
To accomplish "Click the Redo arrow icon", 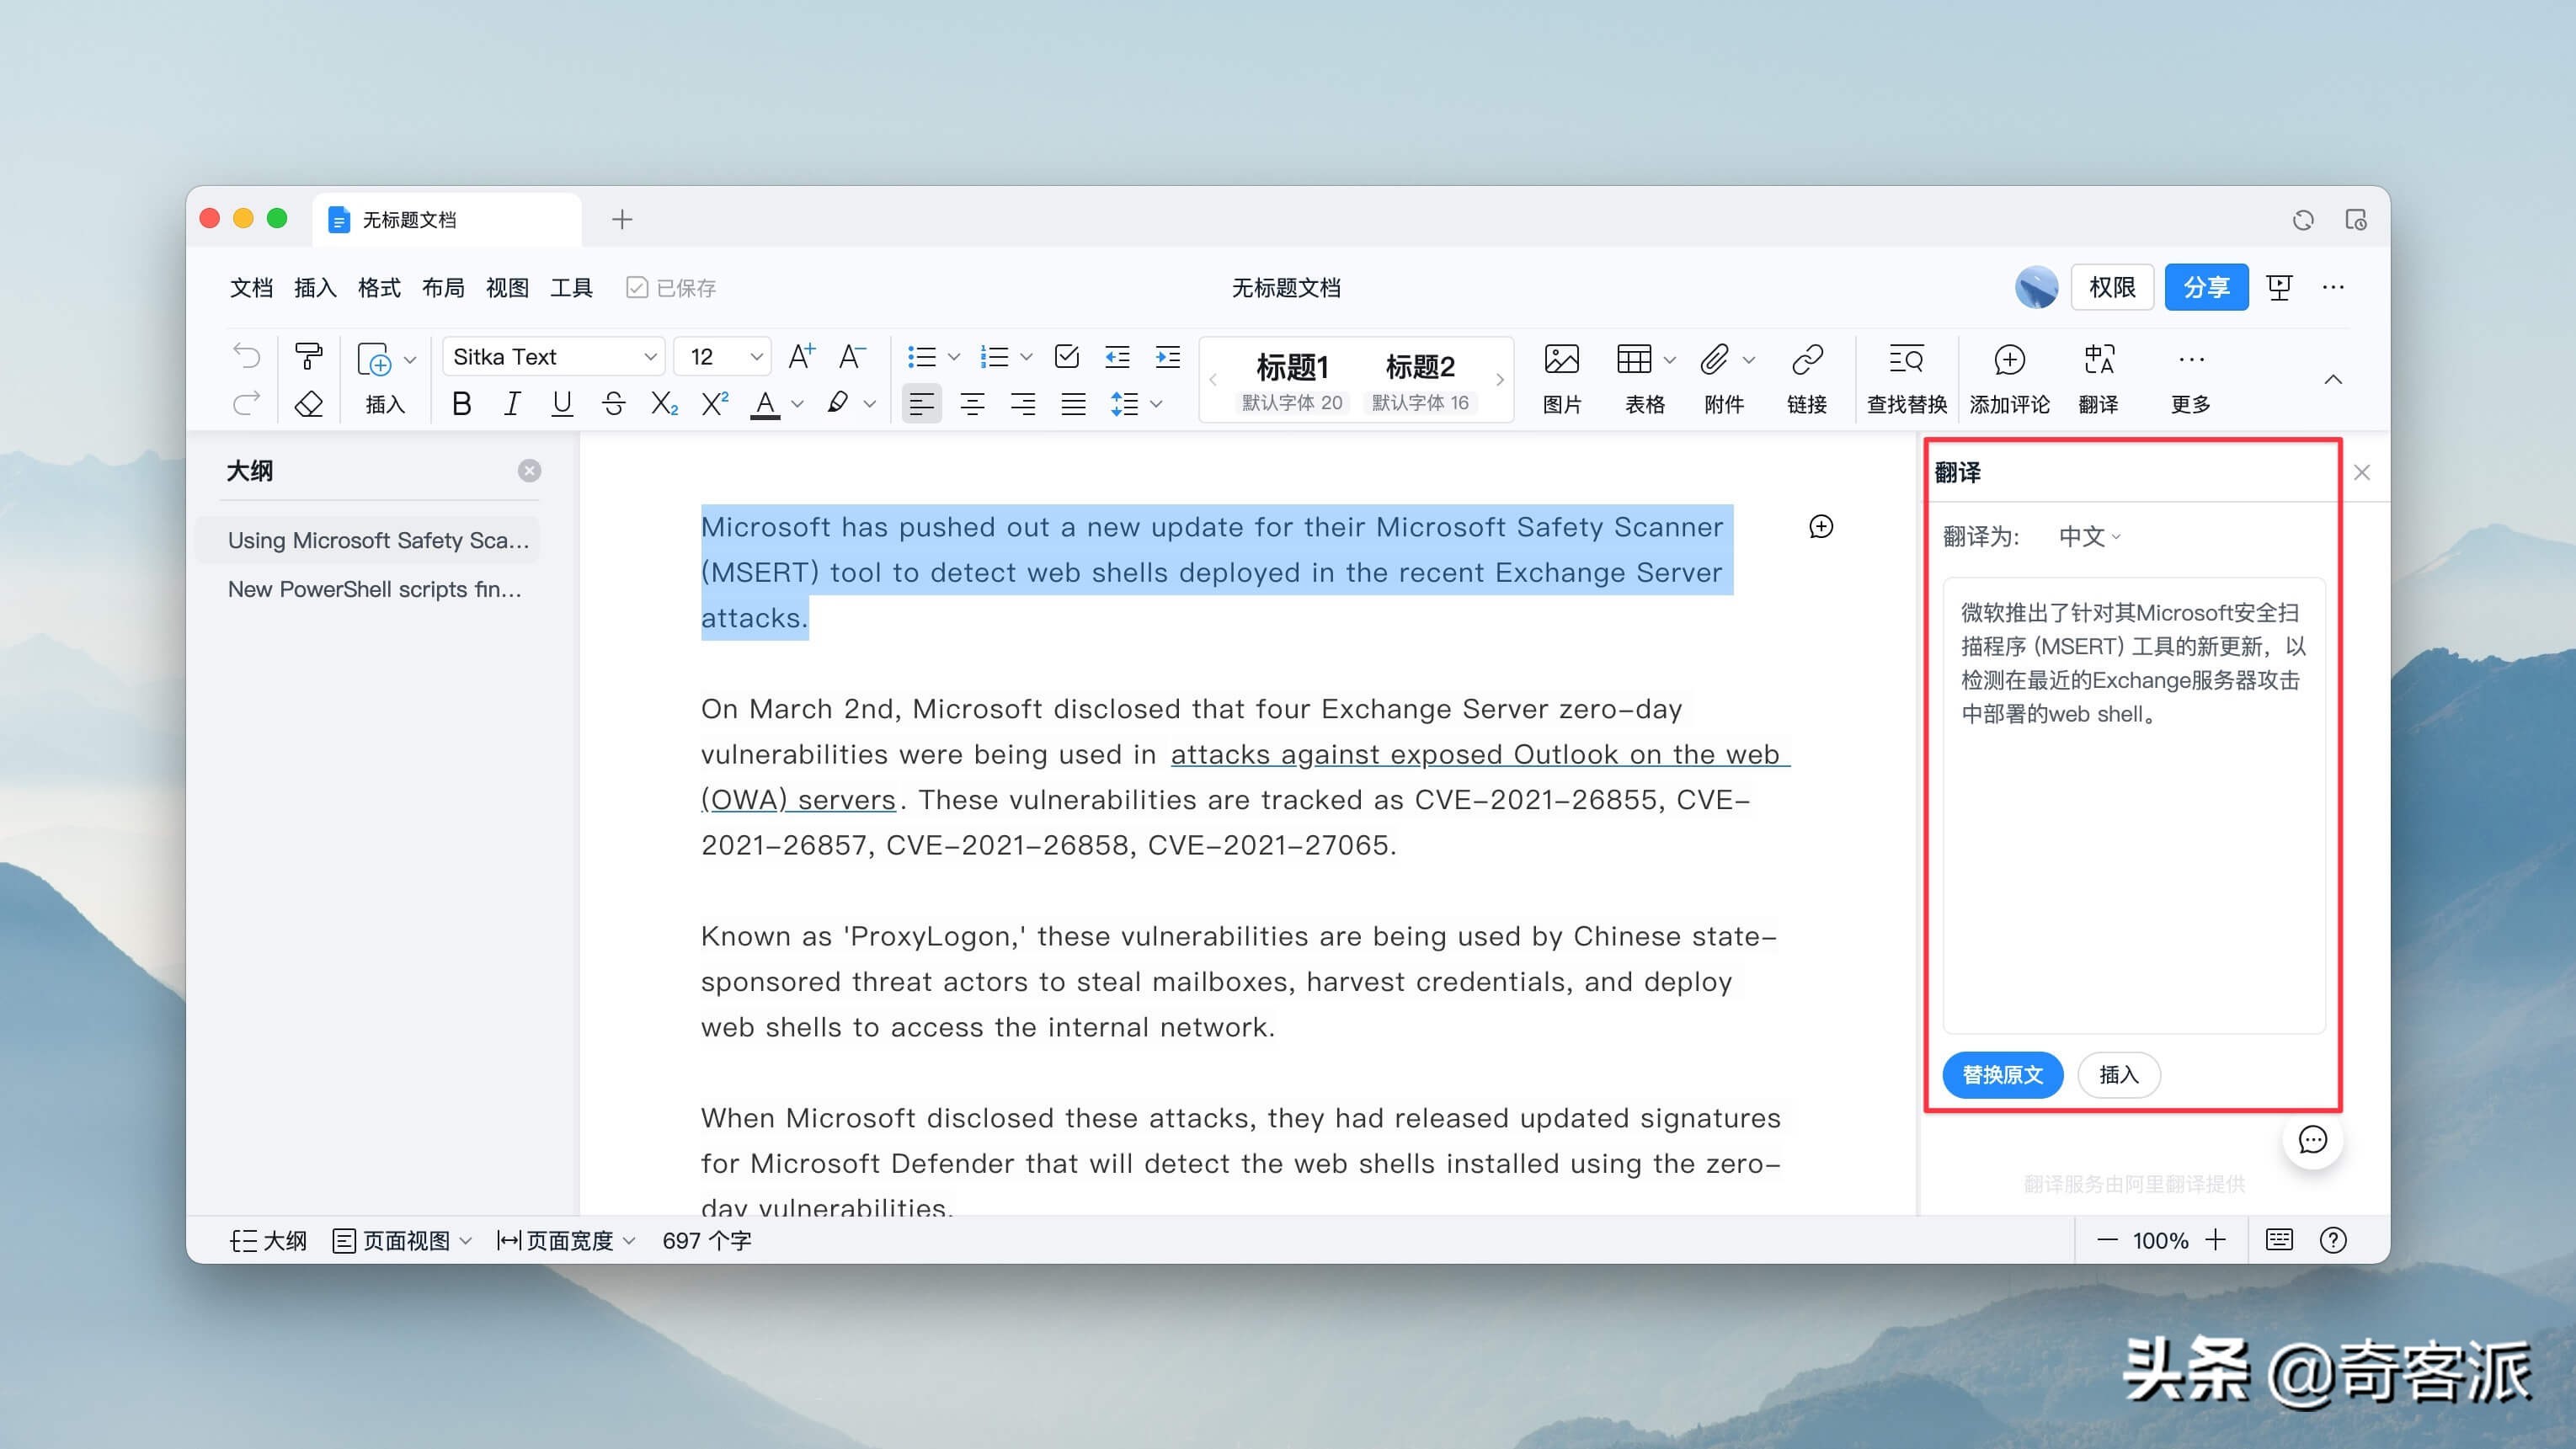I will pos(246,403).
